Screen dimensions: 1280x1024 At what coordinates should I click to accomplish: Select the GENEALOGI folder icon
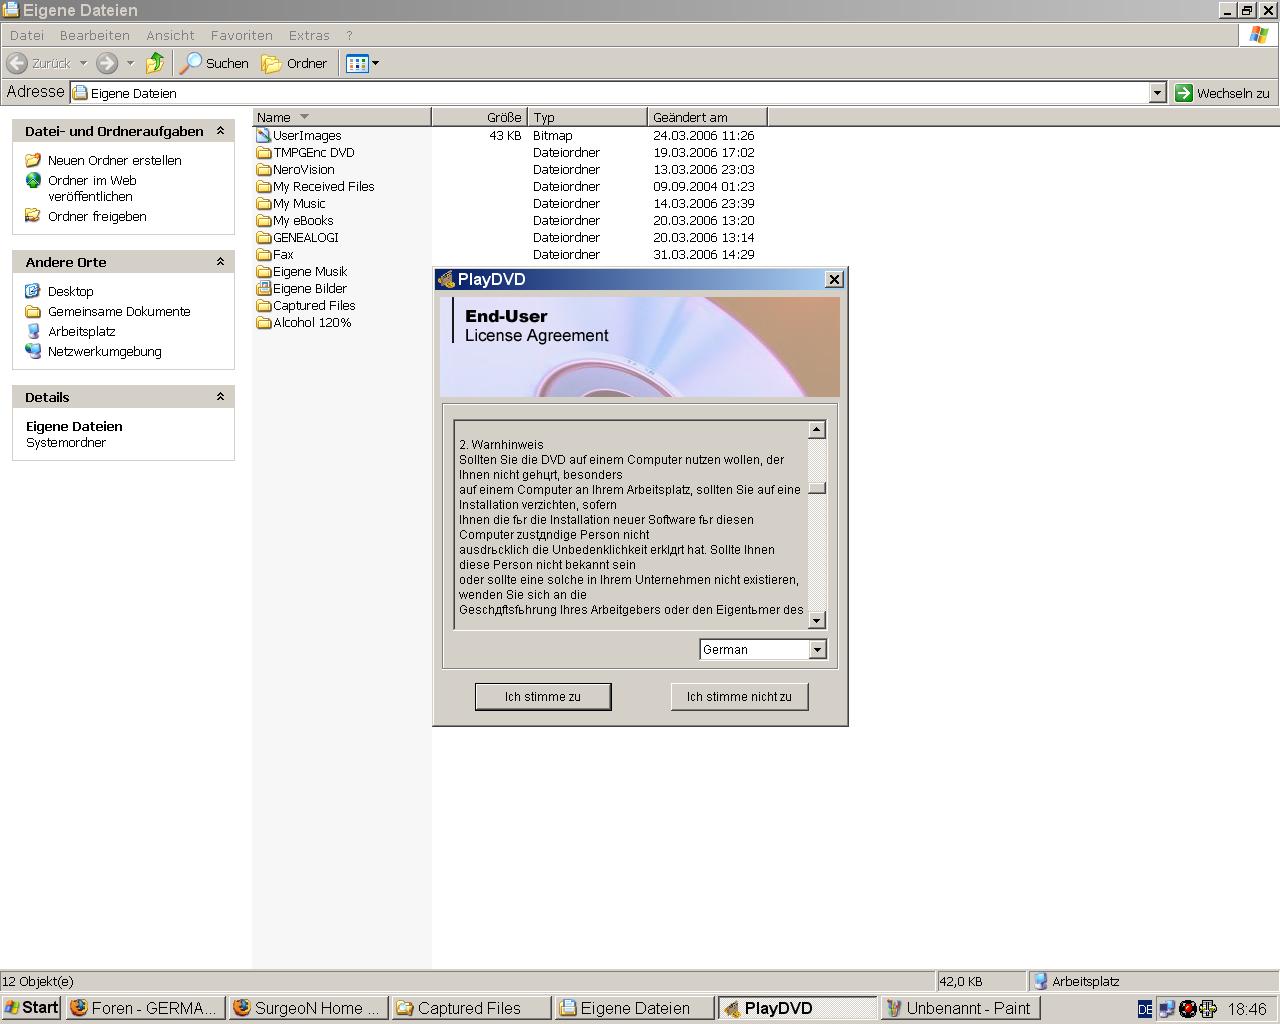pos(264,237)
